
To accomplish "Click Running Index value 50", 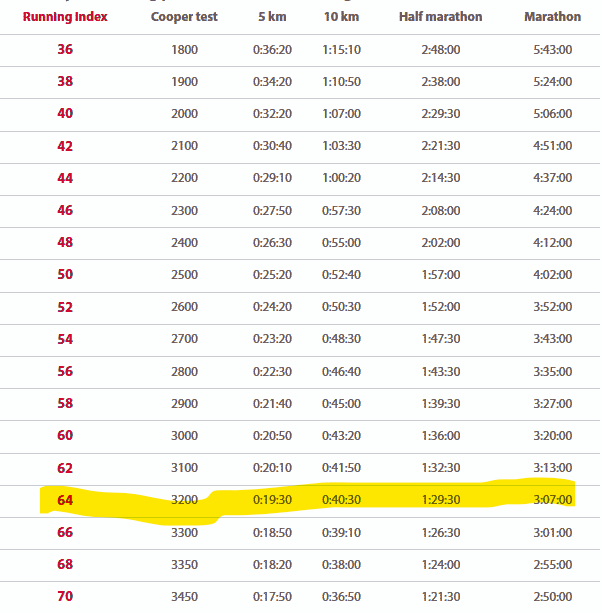I will click(x=65, y=274).
